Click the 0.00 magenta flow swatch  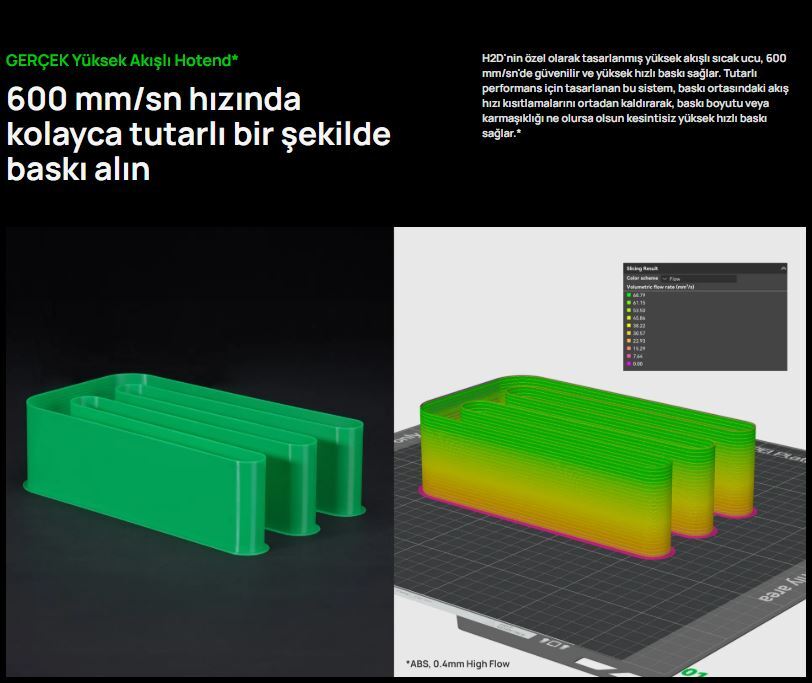[628, 363]
